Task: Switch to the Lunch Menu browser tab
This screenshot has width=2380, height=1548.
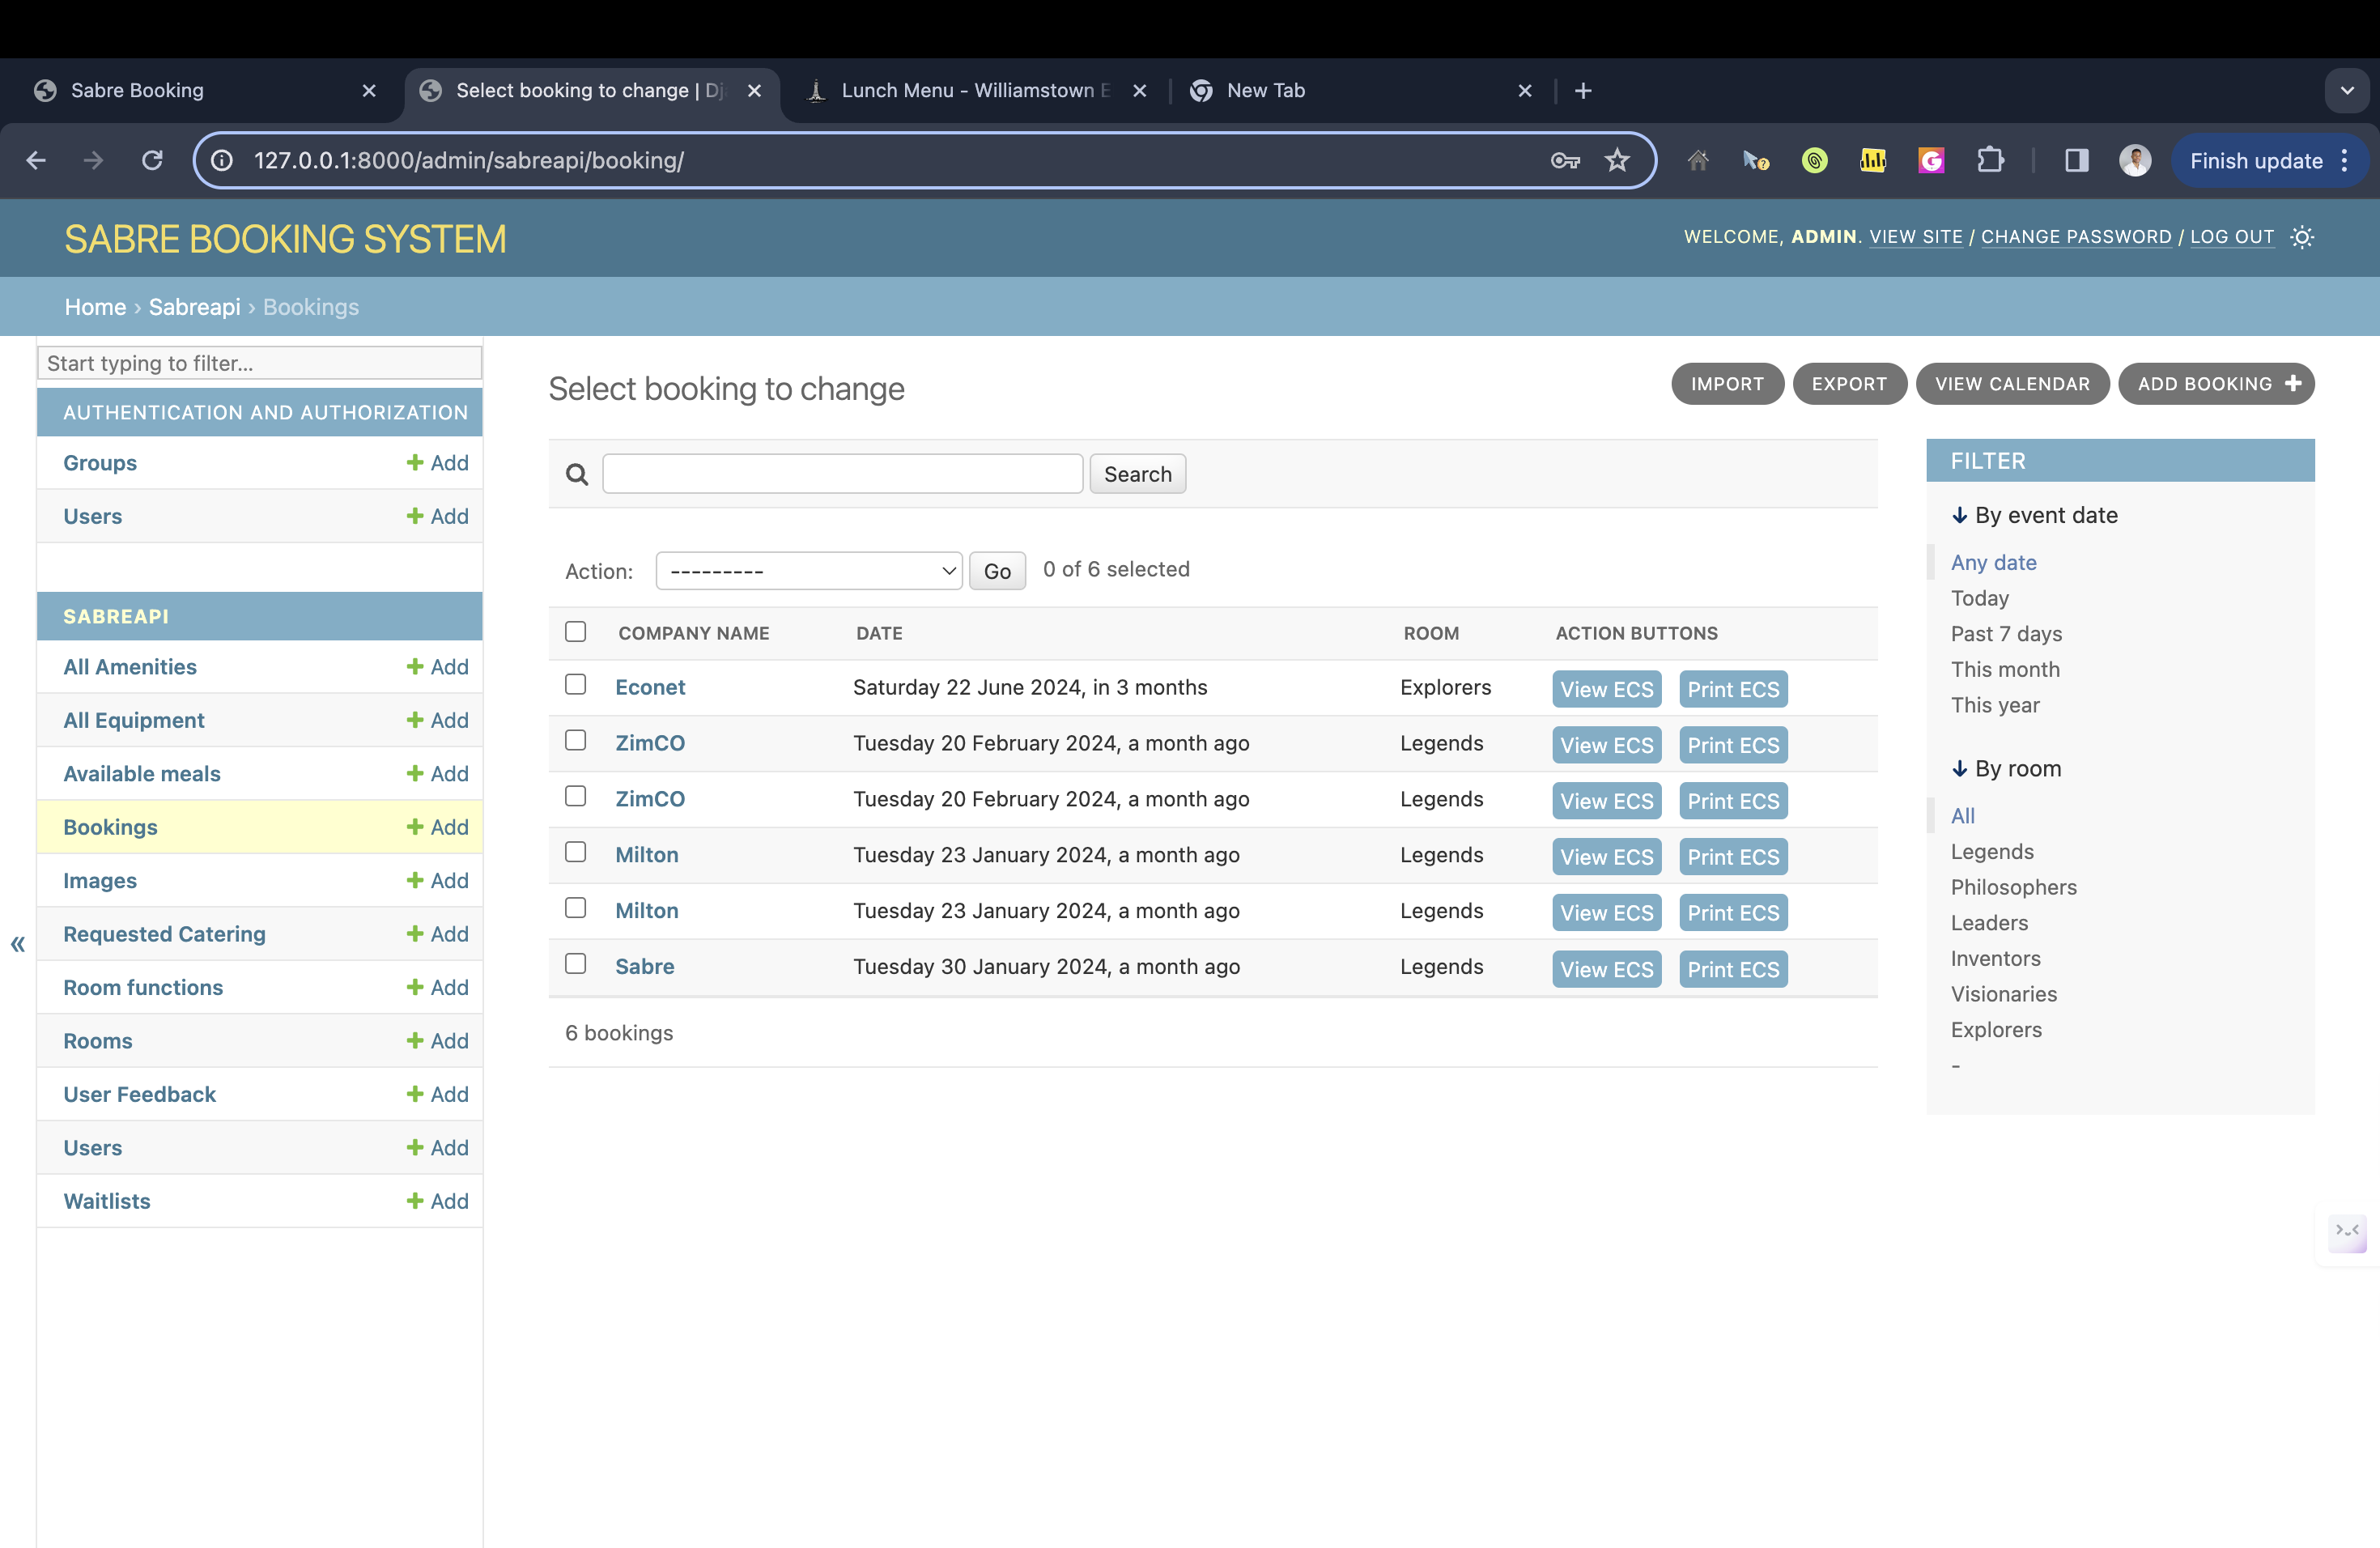Action: (960, 90)
